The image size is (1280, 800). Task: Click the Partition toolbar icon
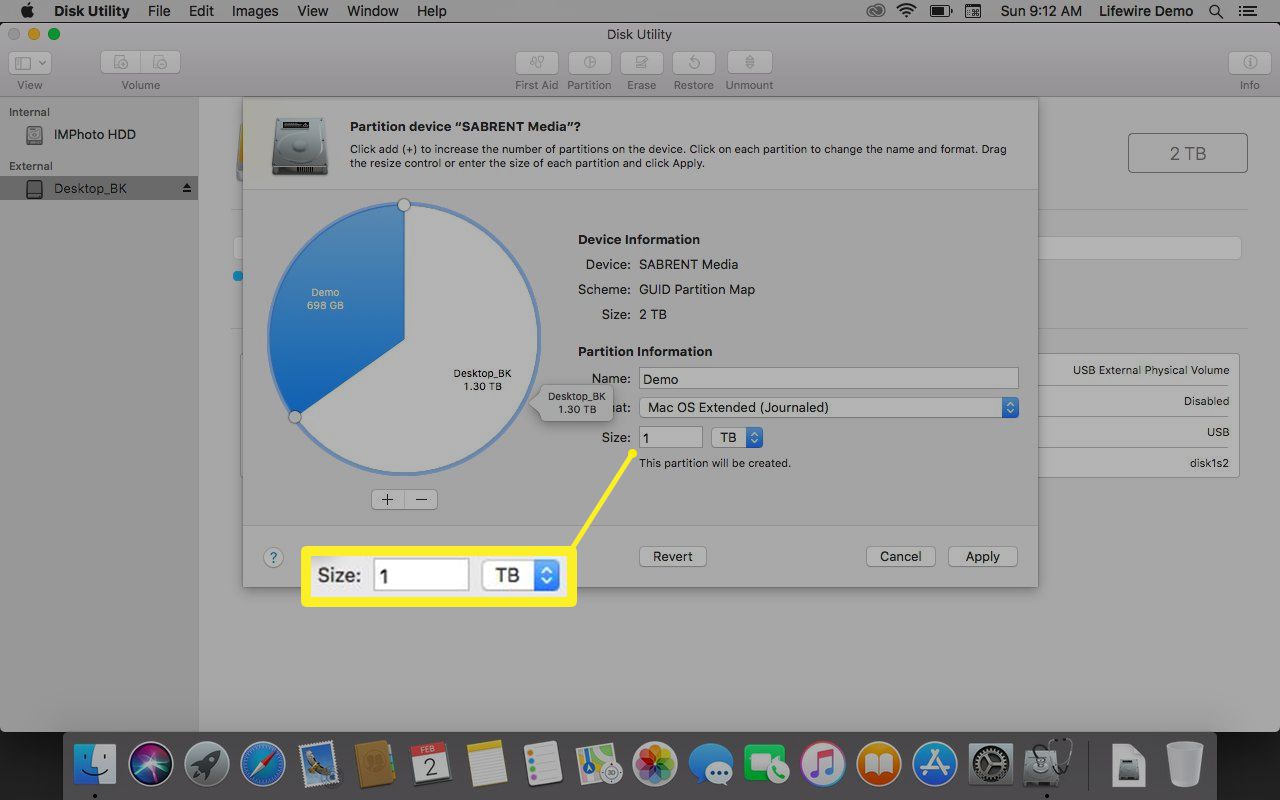pos(589,62)
